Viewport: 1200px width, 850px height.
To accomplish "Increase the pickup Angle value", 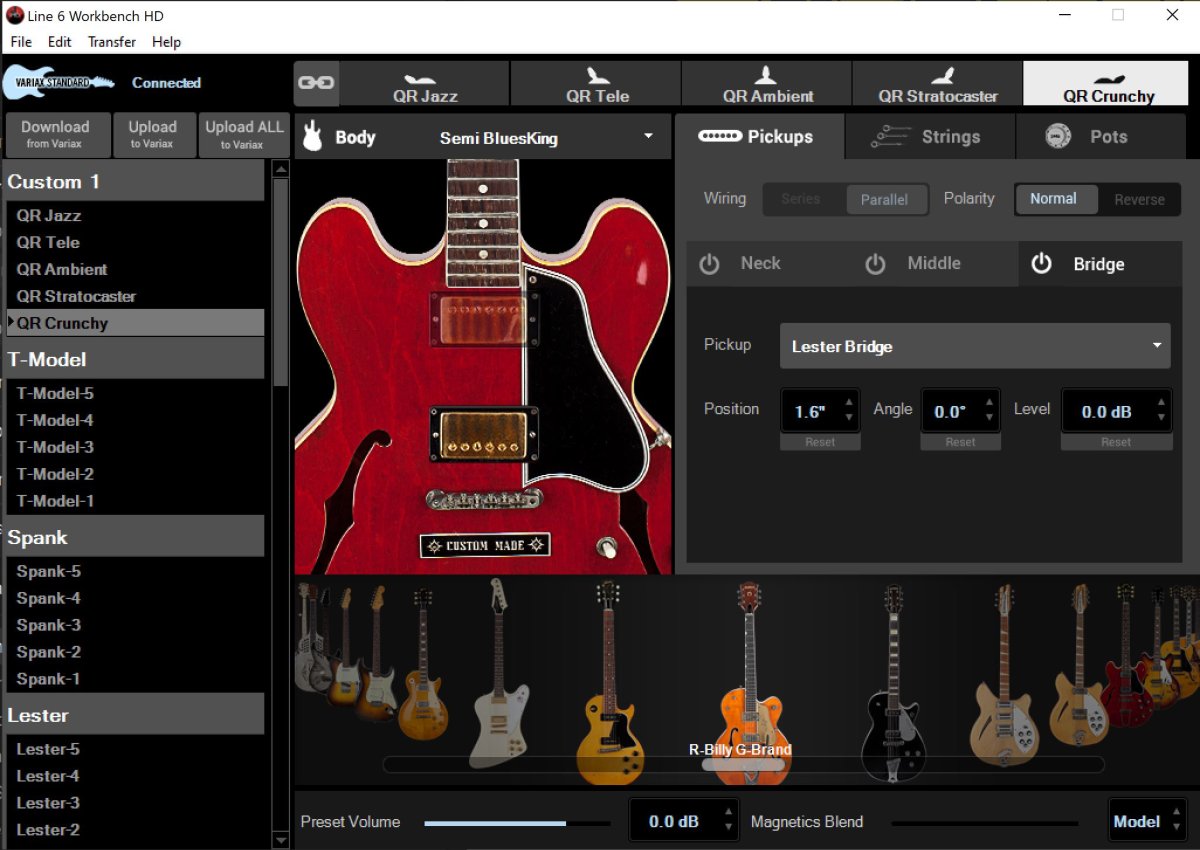I will point(989,403).
